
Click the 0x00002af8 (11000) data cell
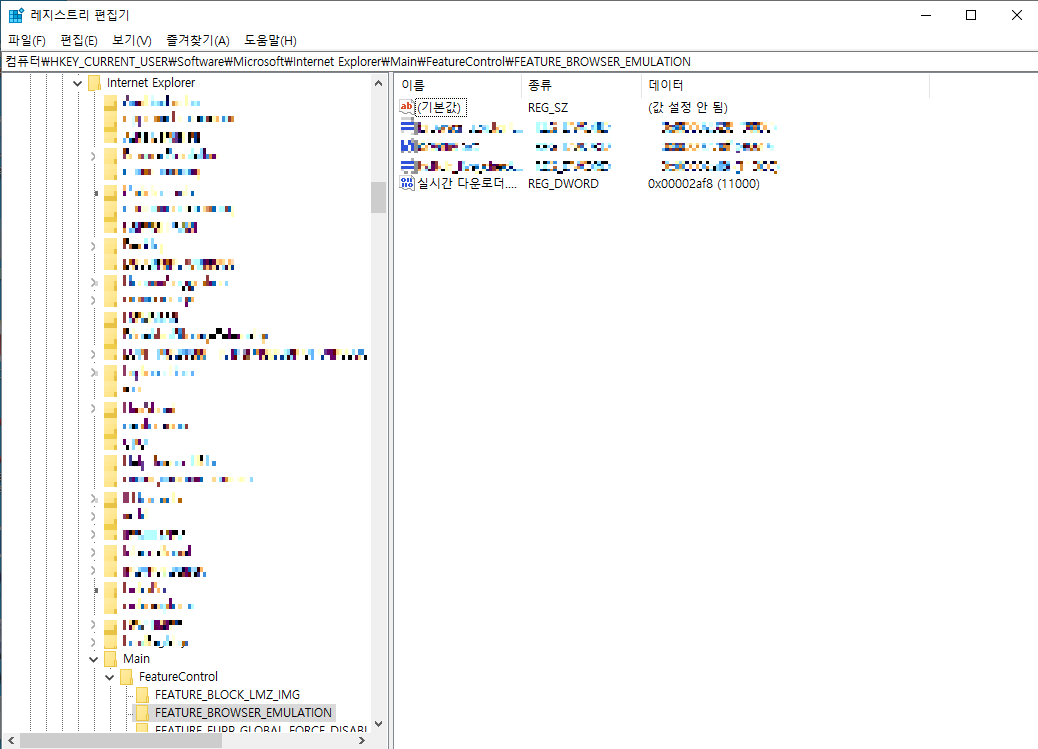point(704,183)
